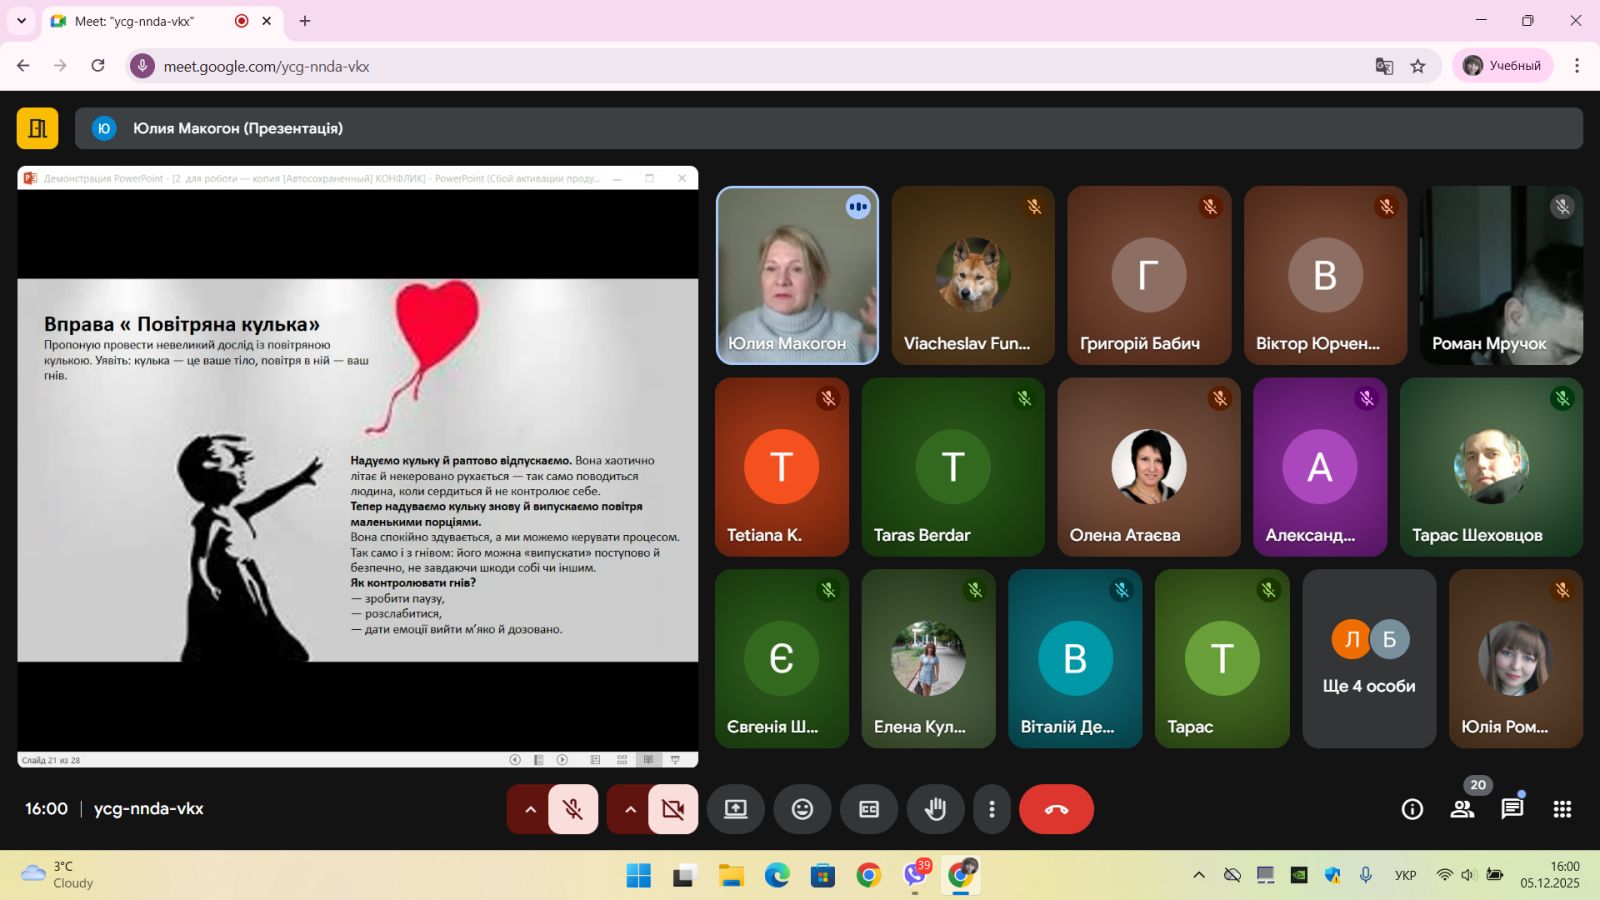Show the participants list icon
Screen dimensions: 1600x900
point(1462,809)
